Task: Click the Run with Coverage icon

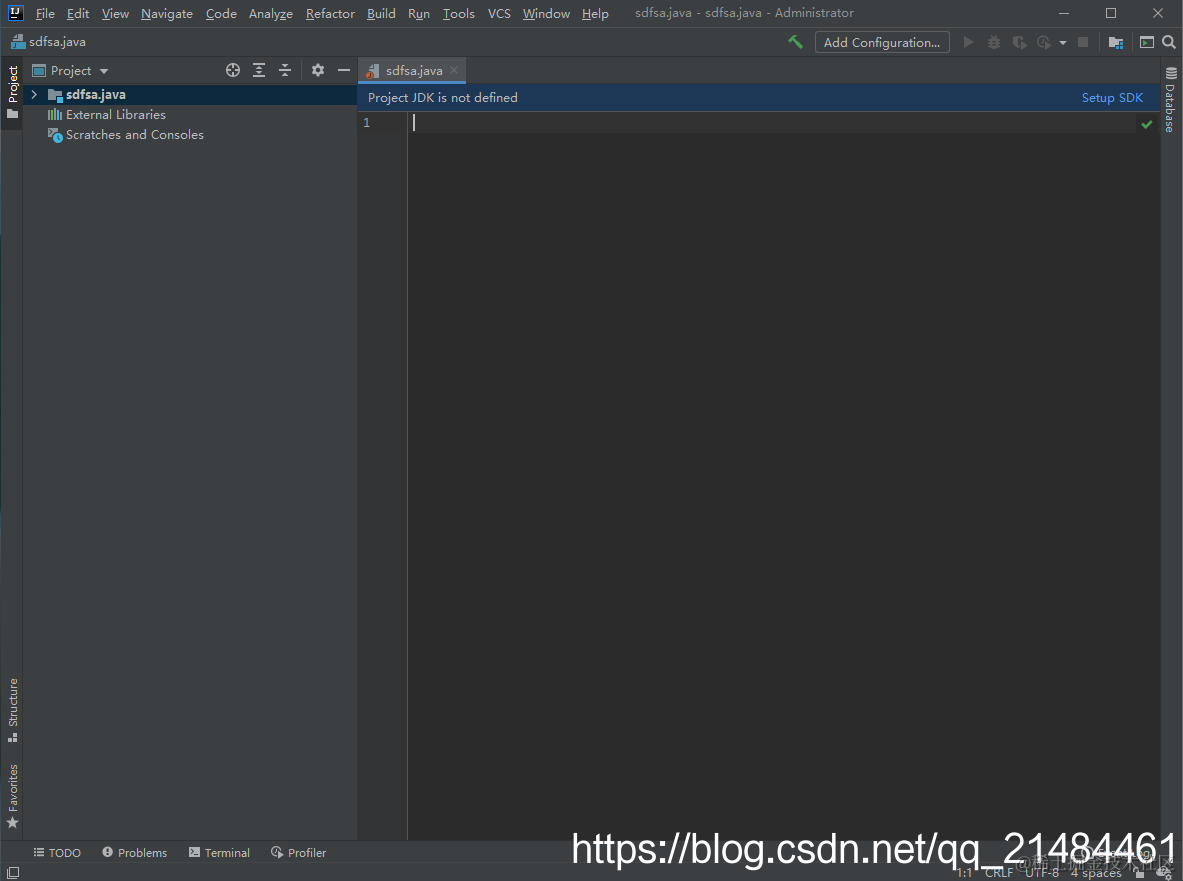Action: point(1019,42)
